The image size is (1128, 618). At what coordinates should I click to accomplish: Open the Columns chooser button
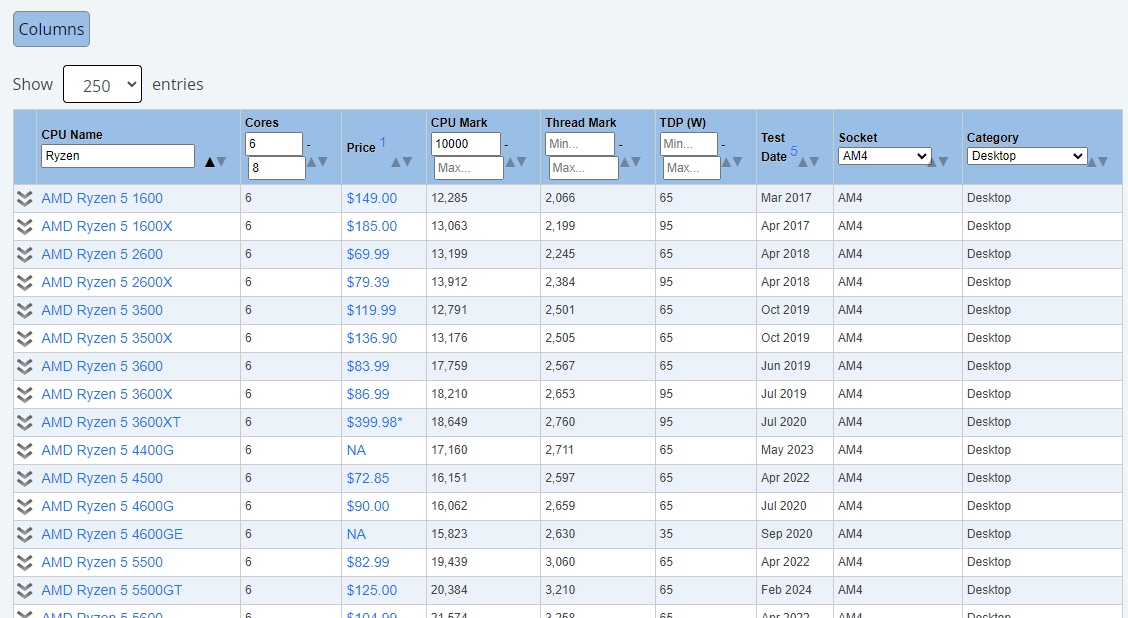(51, 29)
